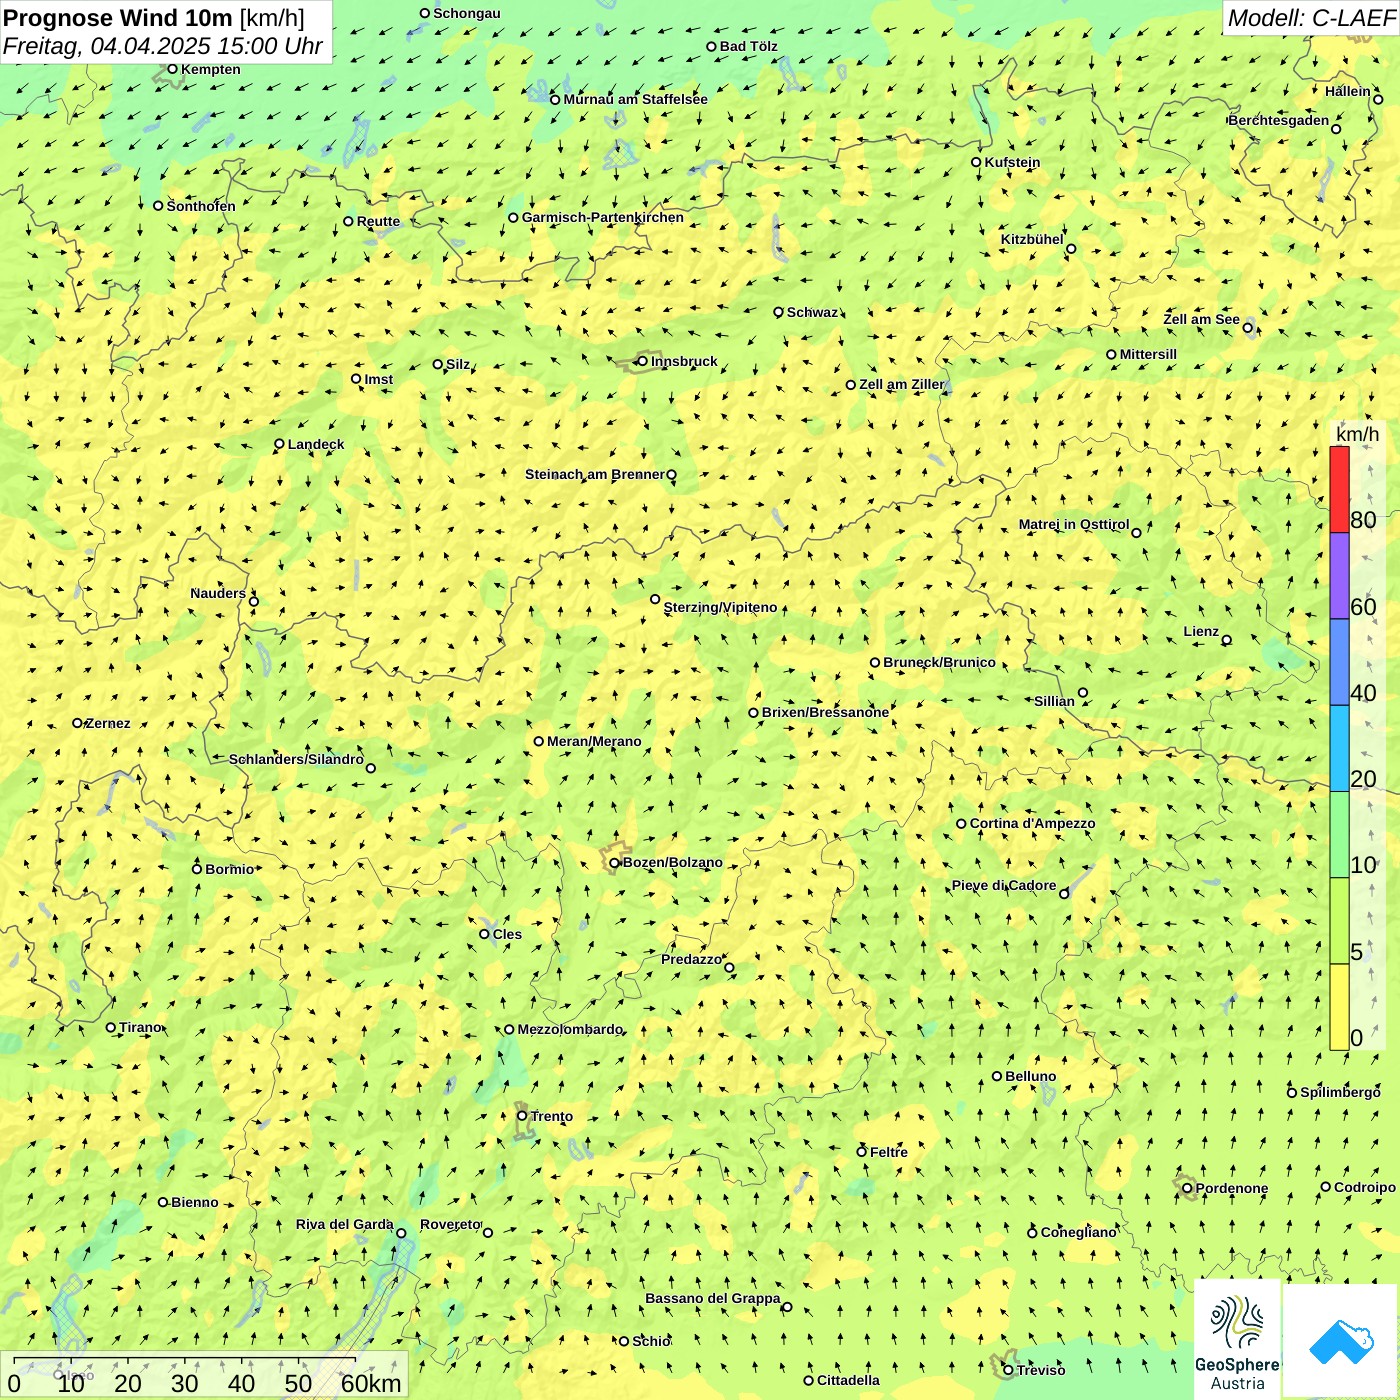Click the 'Berchtesgaden' label
1400x1400 pixels.
coord(1279,120)
